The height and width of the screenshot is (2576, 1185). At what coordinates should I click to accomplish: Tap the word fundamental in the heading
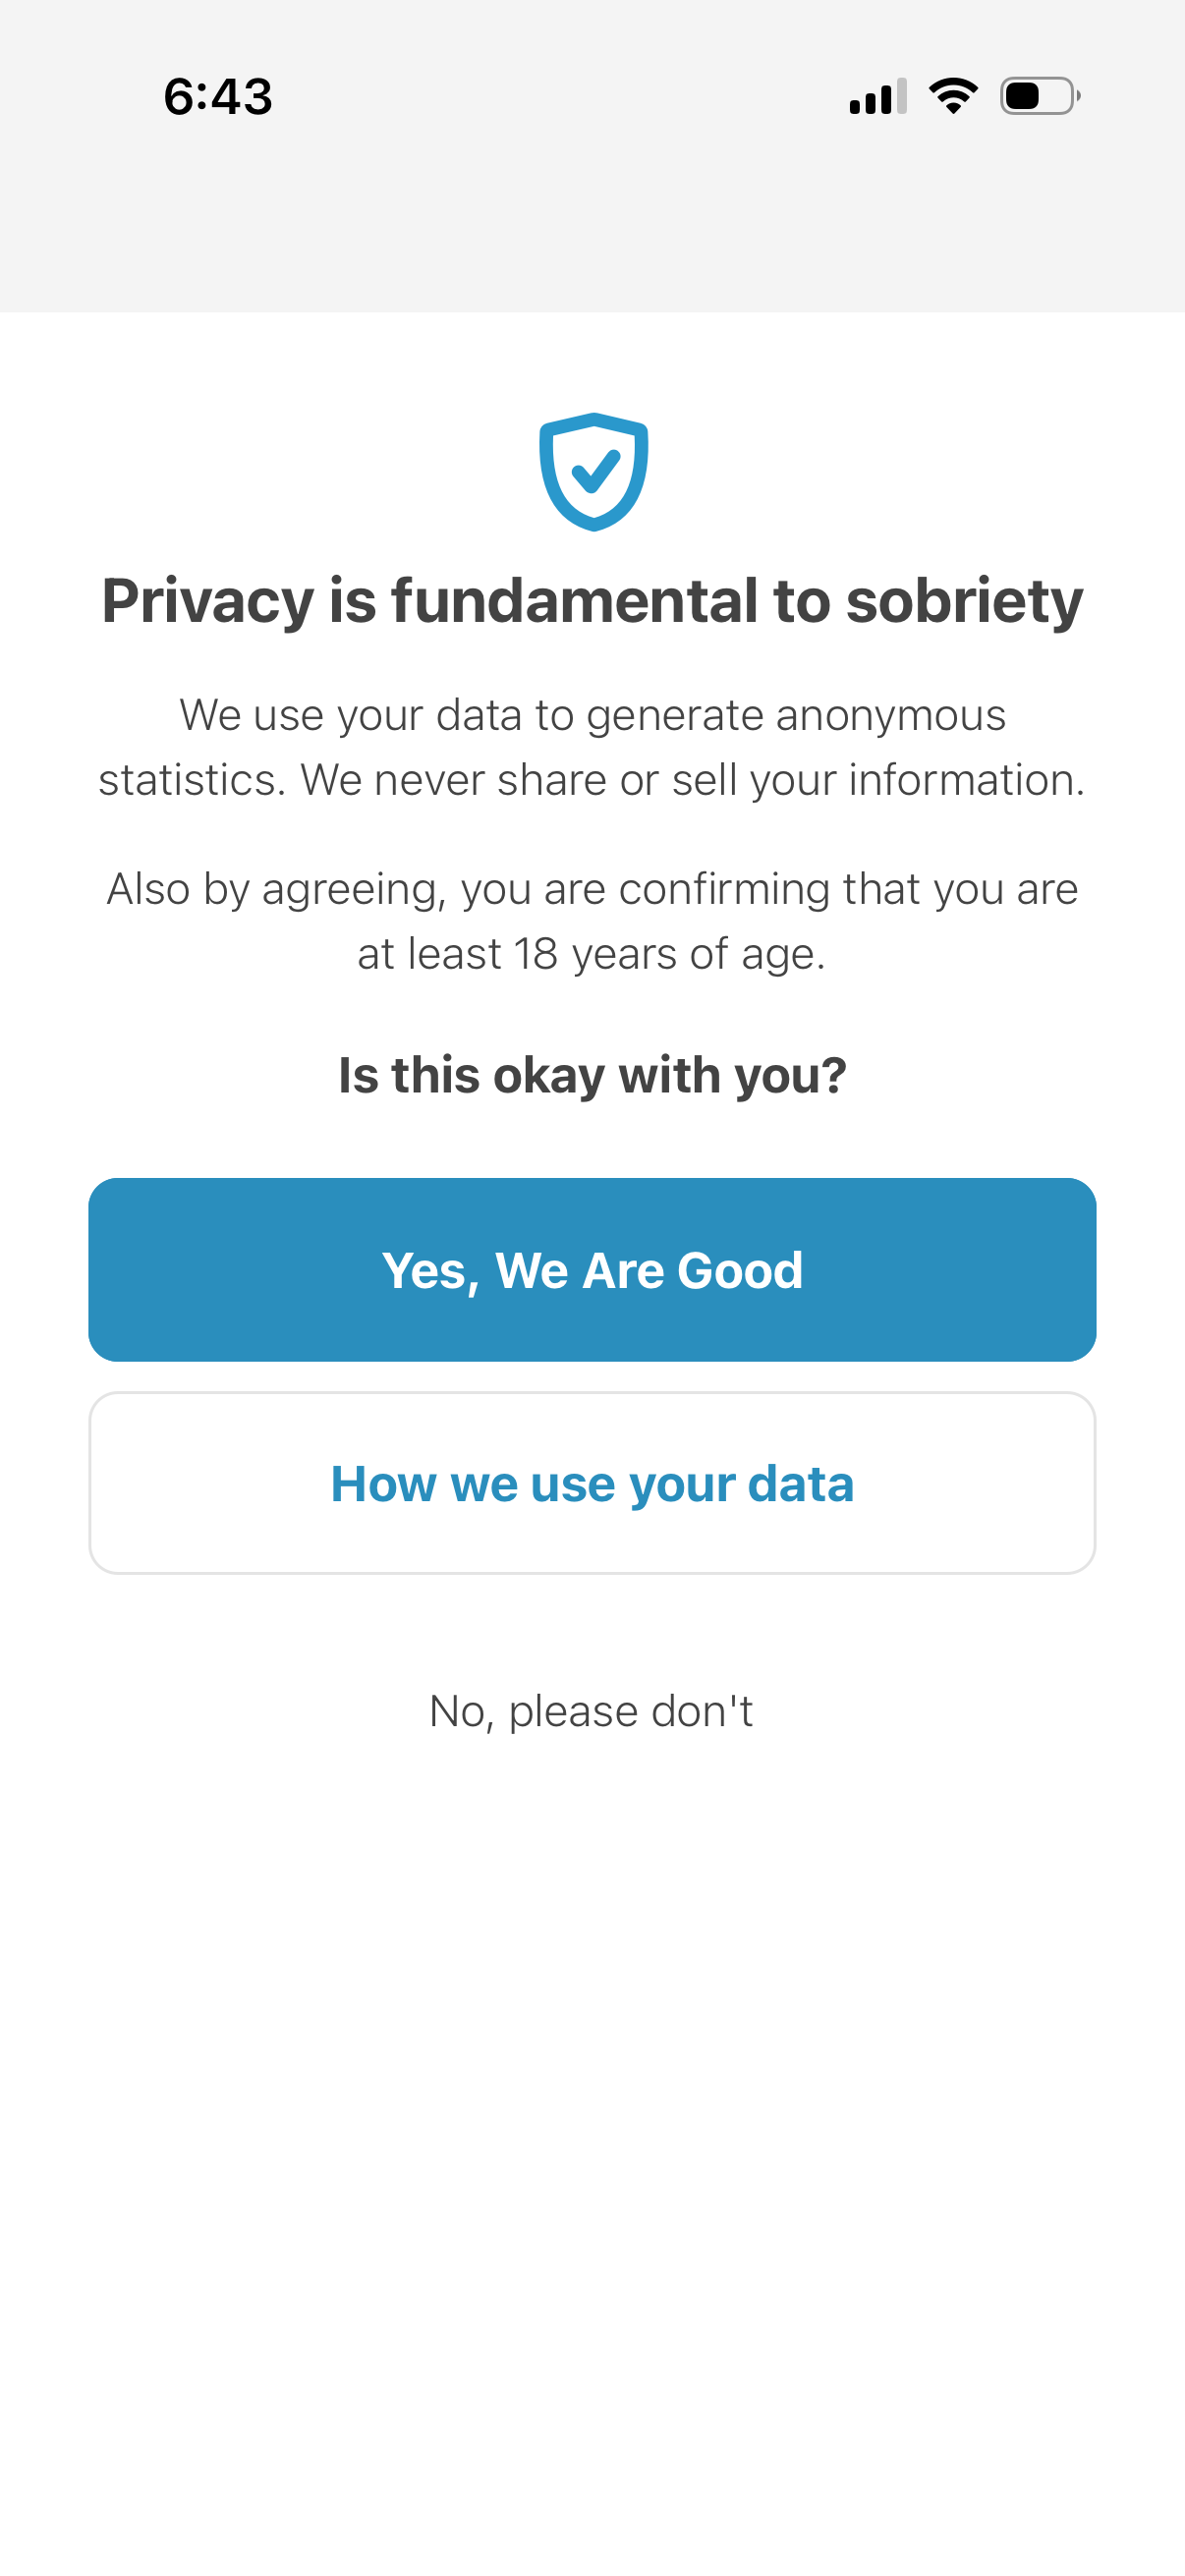[x=574, y=601]
